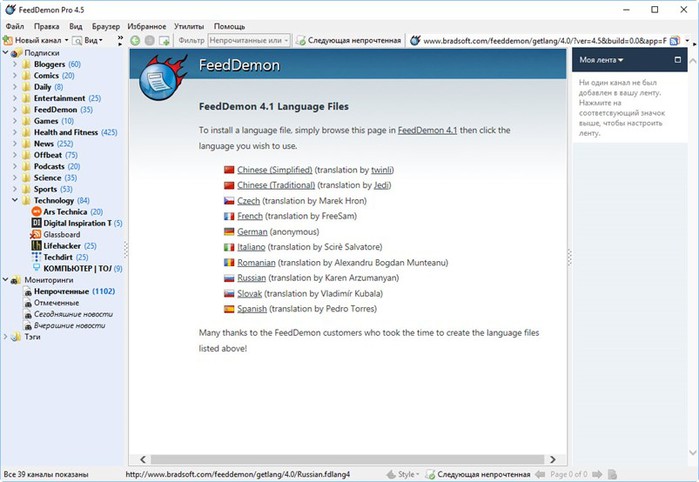This screenshot has height=482, width=699.
Task: Follow the Chinese (Simplified) language link
Action: pyautogui.click(x=275, y=170)
